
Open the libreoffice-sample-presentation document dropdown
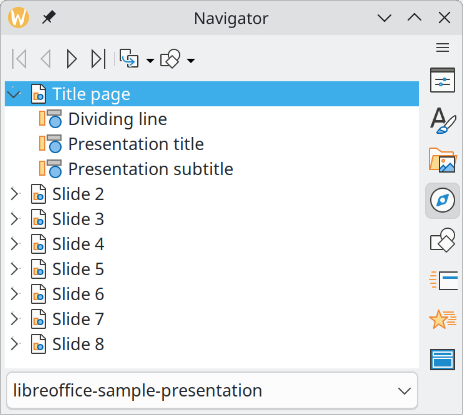(212, 391)
